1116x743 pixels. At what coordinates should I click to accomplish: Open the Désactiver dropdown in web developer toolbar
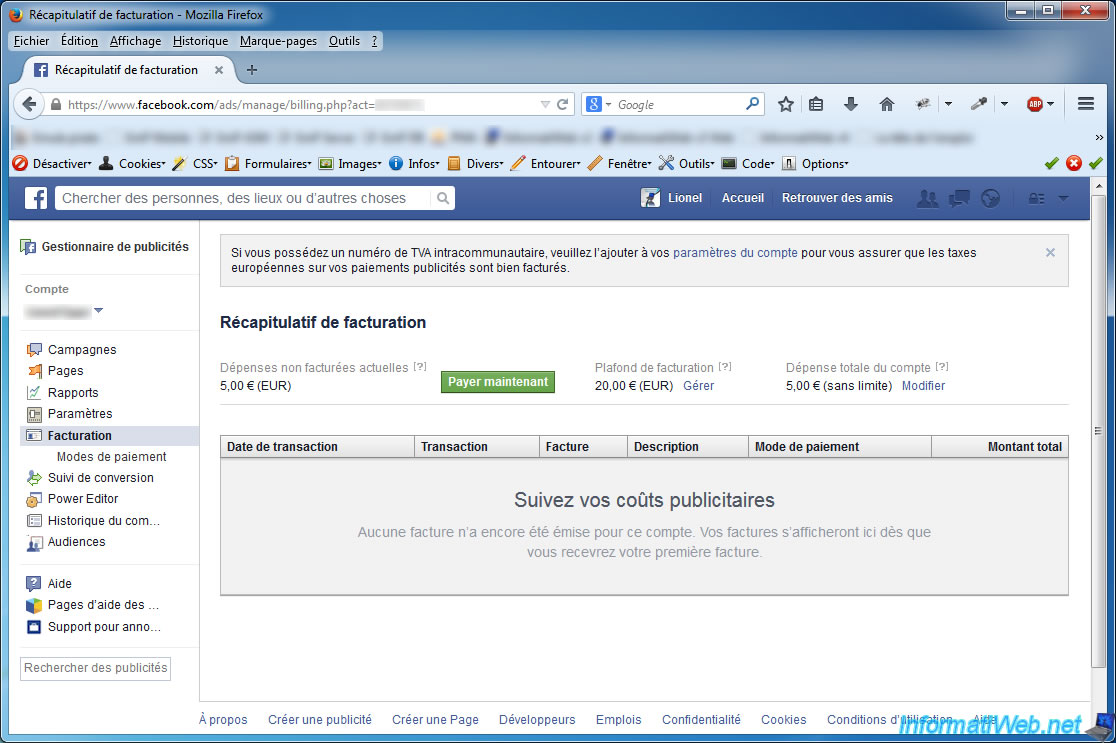point(52,164)
